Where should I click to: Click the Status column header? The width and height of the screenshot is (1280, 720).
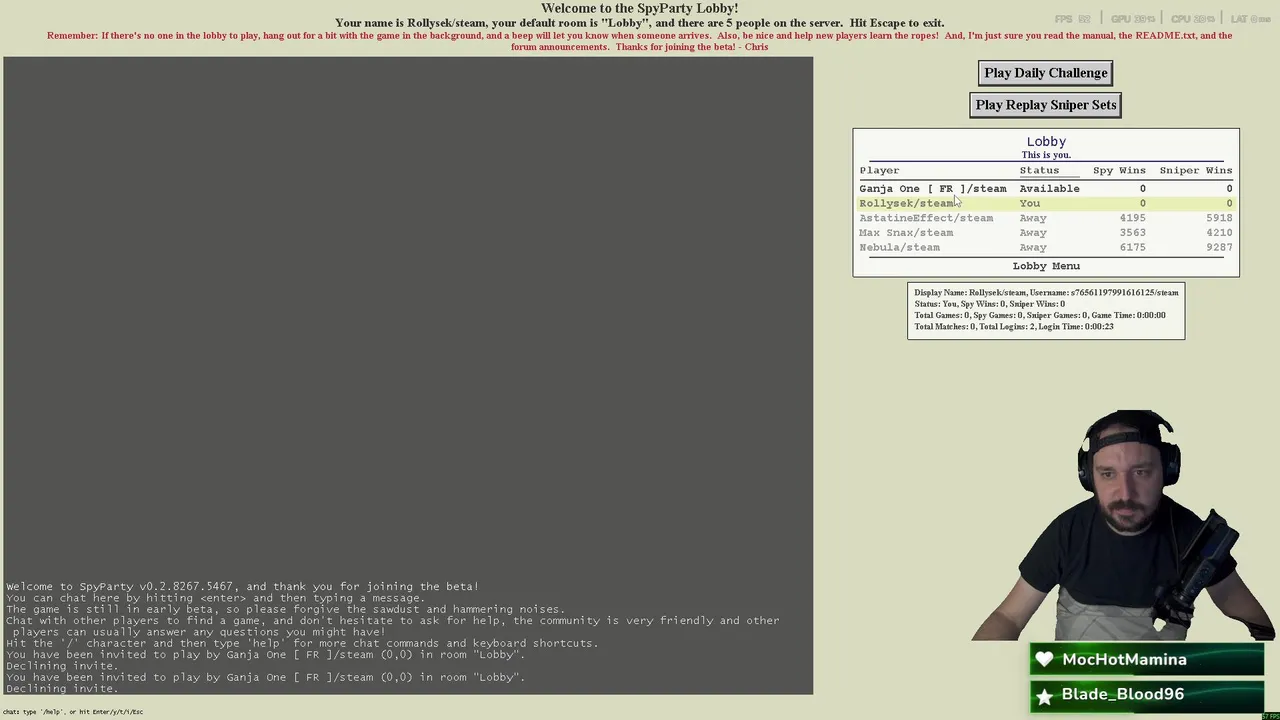point(1039,170)
